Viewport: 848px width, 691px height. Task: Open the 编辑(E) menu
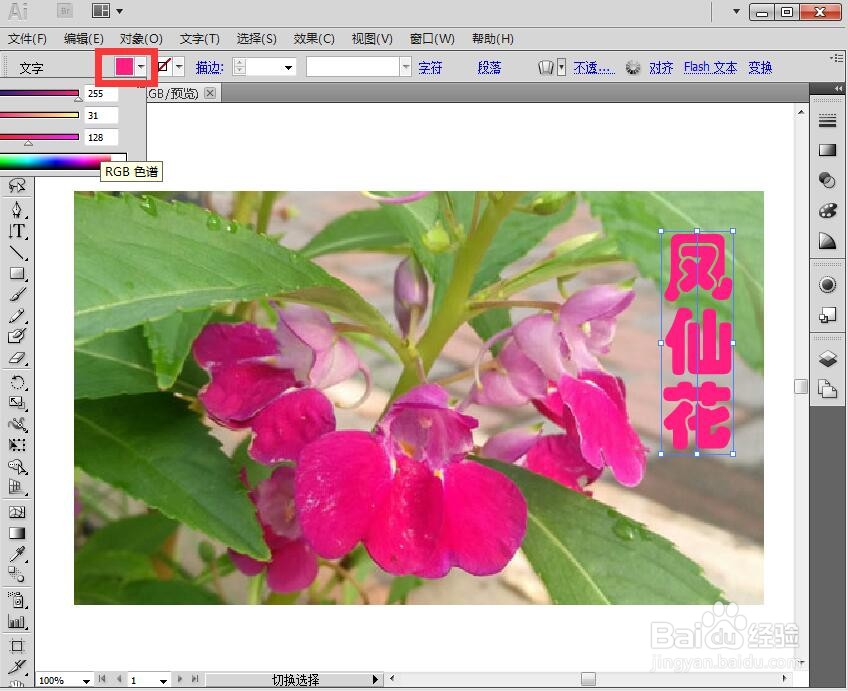83,39
